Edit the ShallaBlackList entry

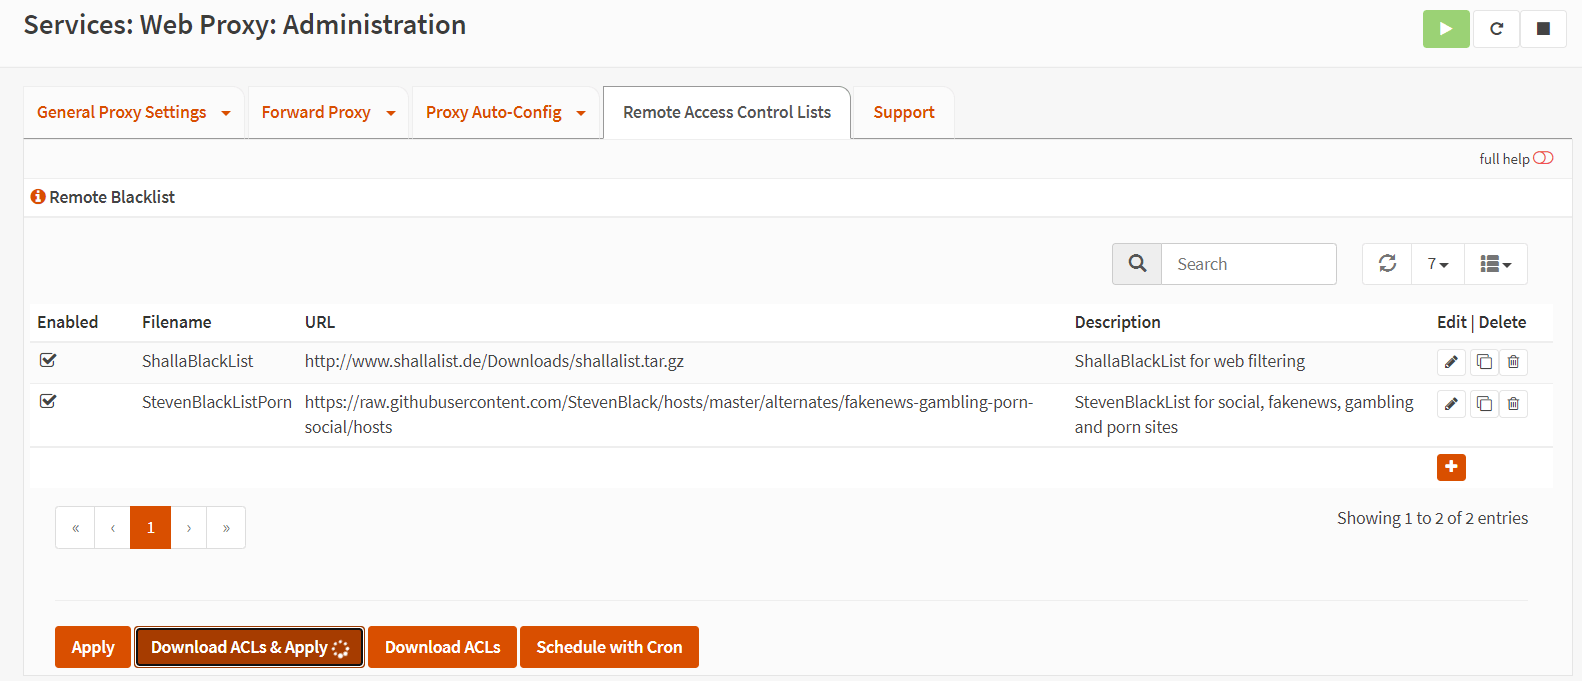coord(1451,362)
